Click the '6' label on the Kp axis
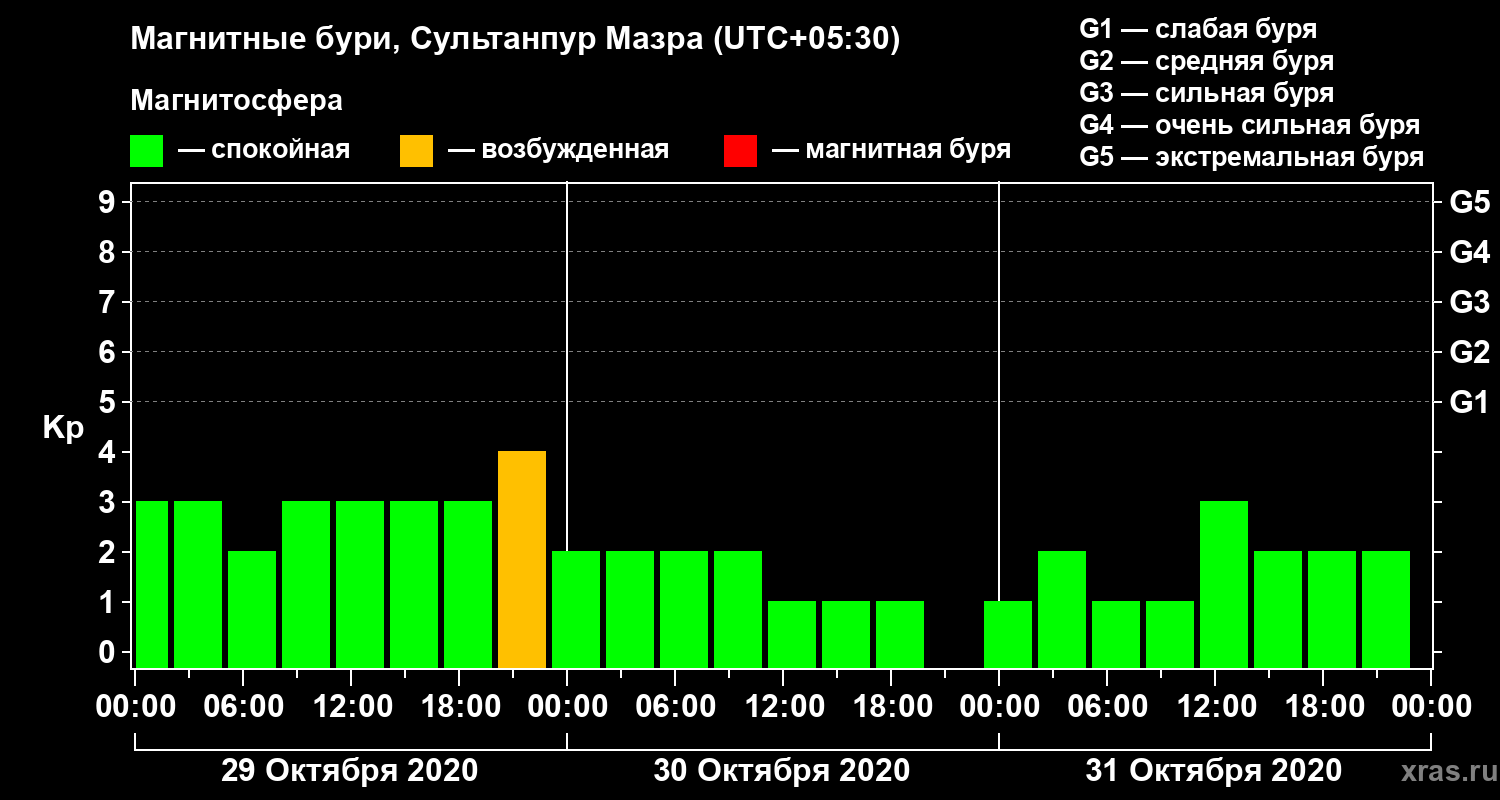Image resolution: width=1500 pixels, height=800 pixels. tap(109, 352)
